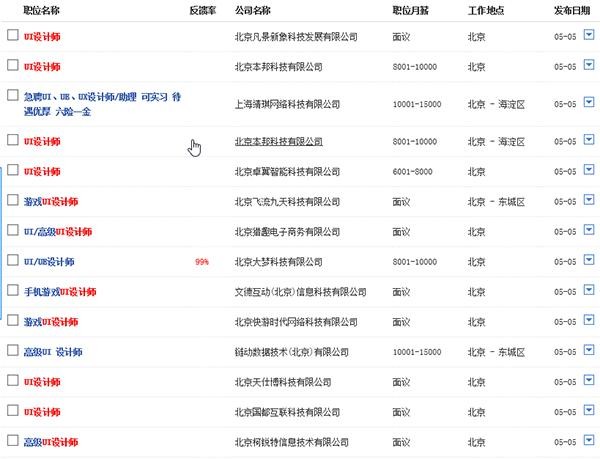Mark the checkbox for 北京卓翼智能科技 row
The width and height of the screenshot is (600, 459).
12,170
